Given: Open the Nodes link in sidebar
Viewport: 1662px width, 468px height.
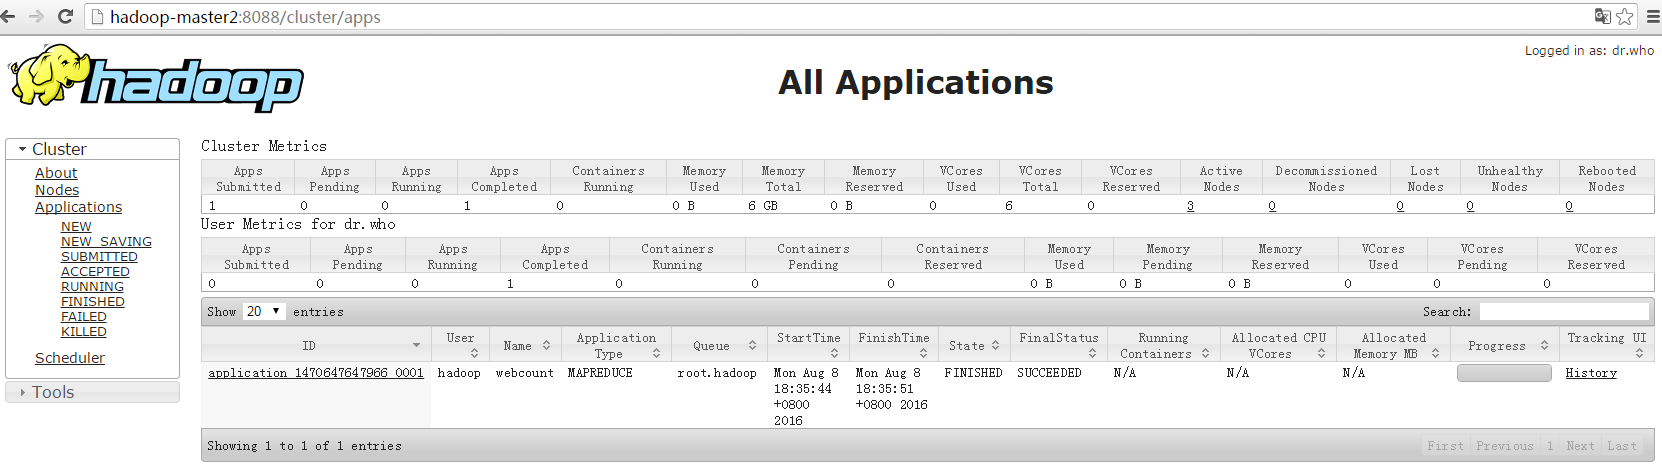Looking at the screenshot, I should tap(57, 190).
